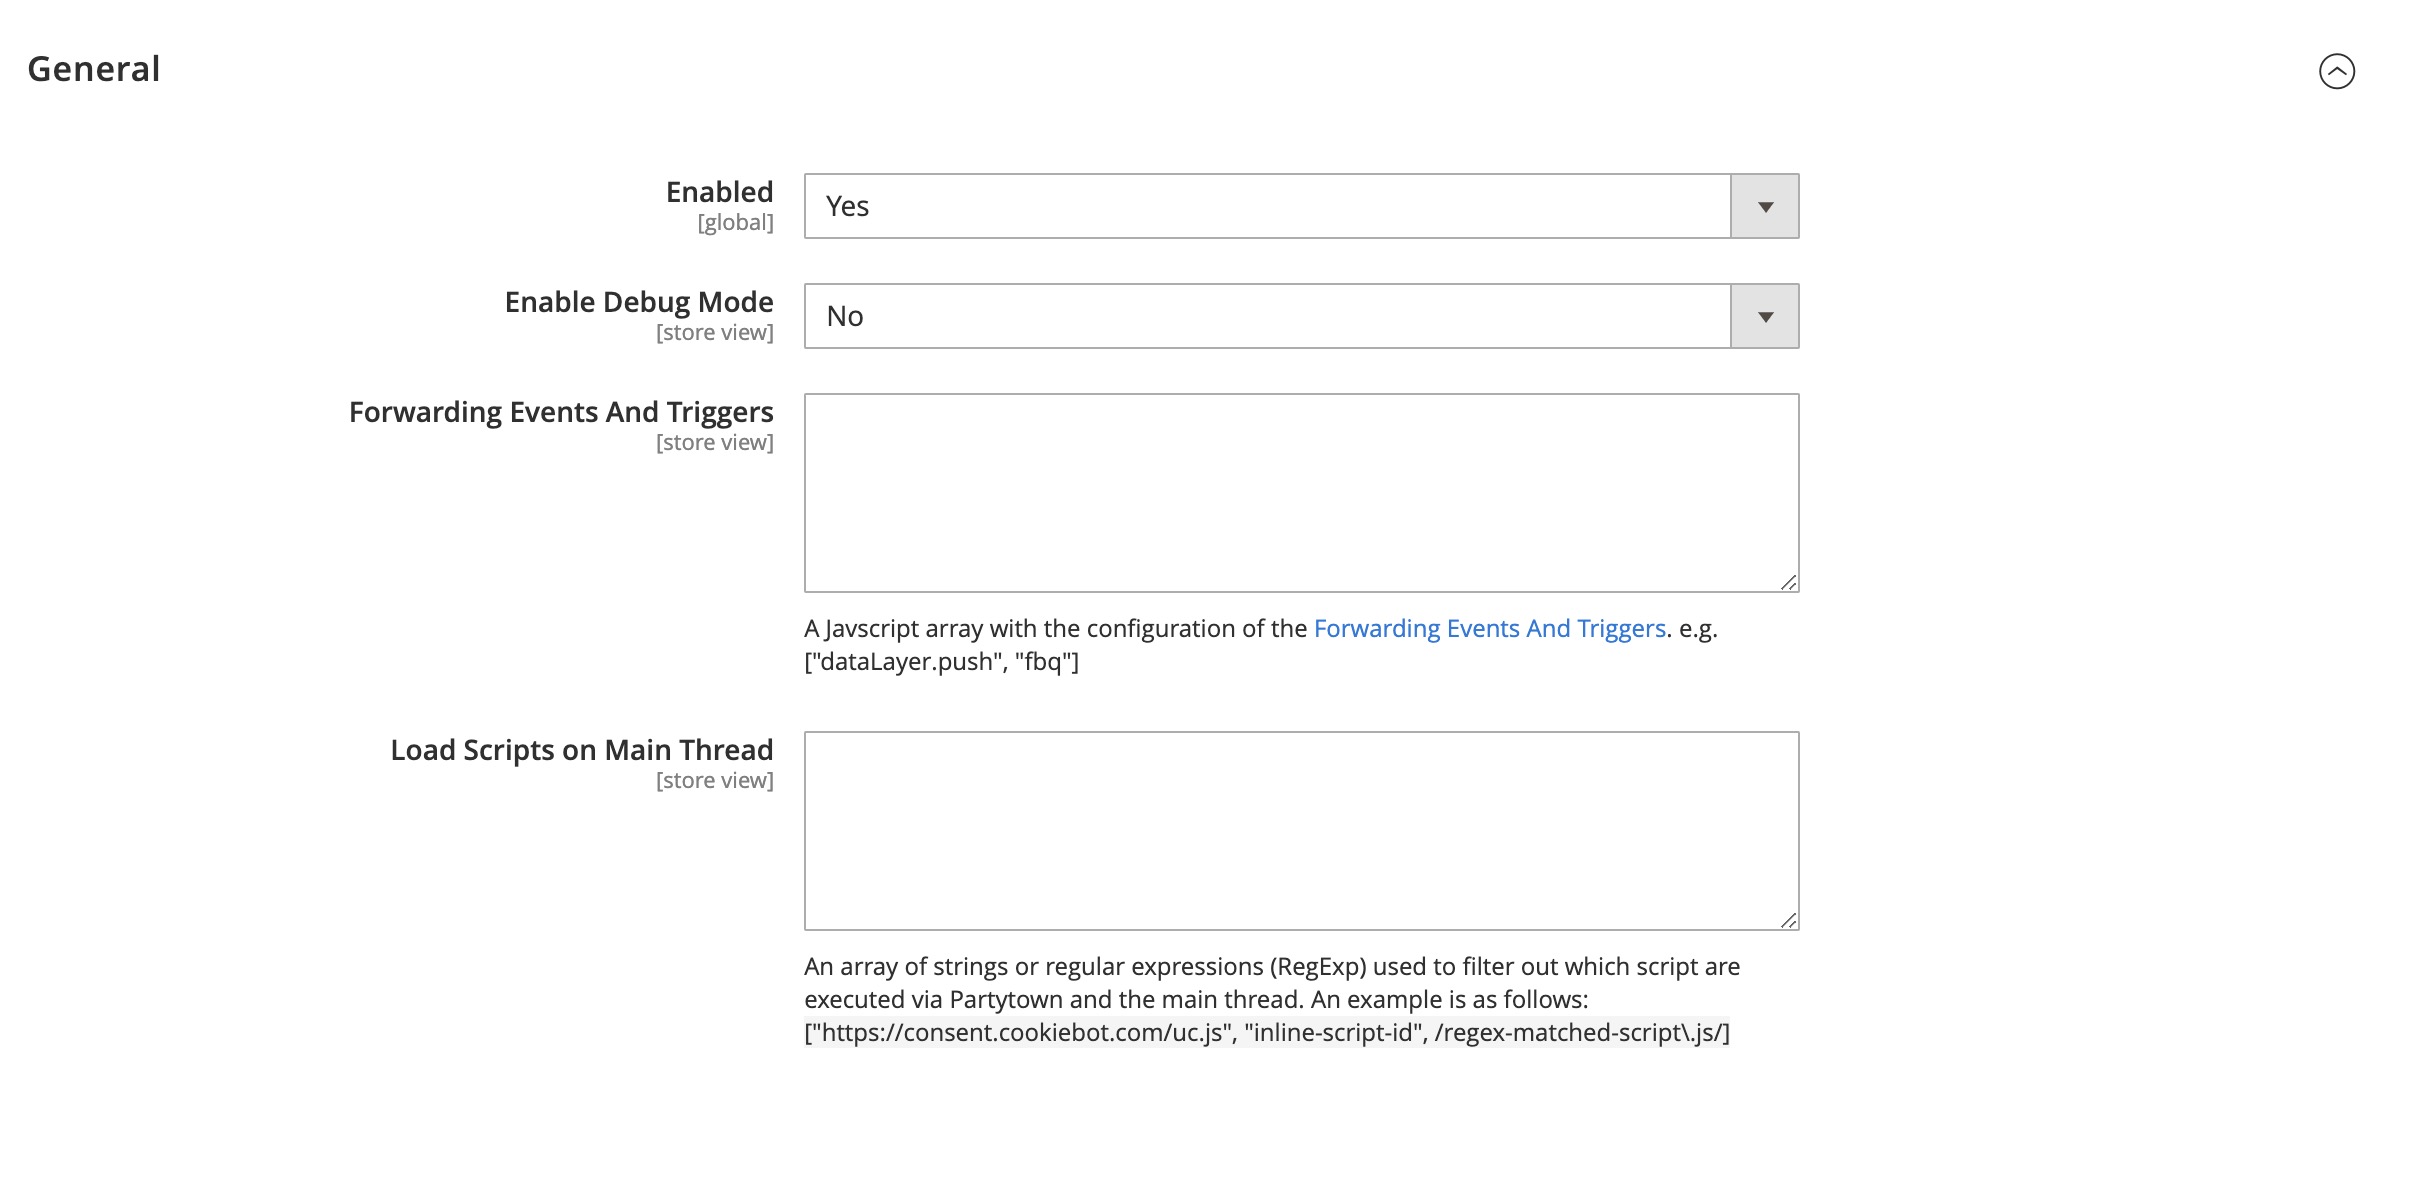
Task: Collapse the General section chevron icon
Action: [x=2336, y=71]
